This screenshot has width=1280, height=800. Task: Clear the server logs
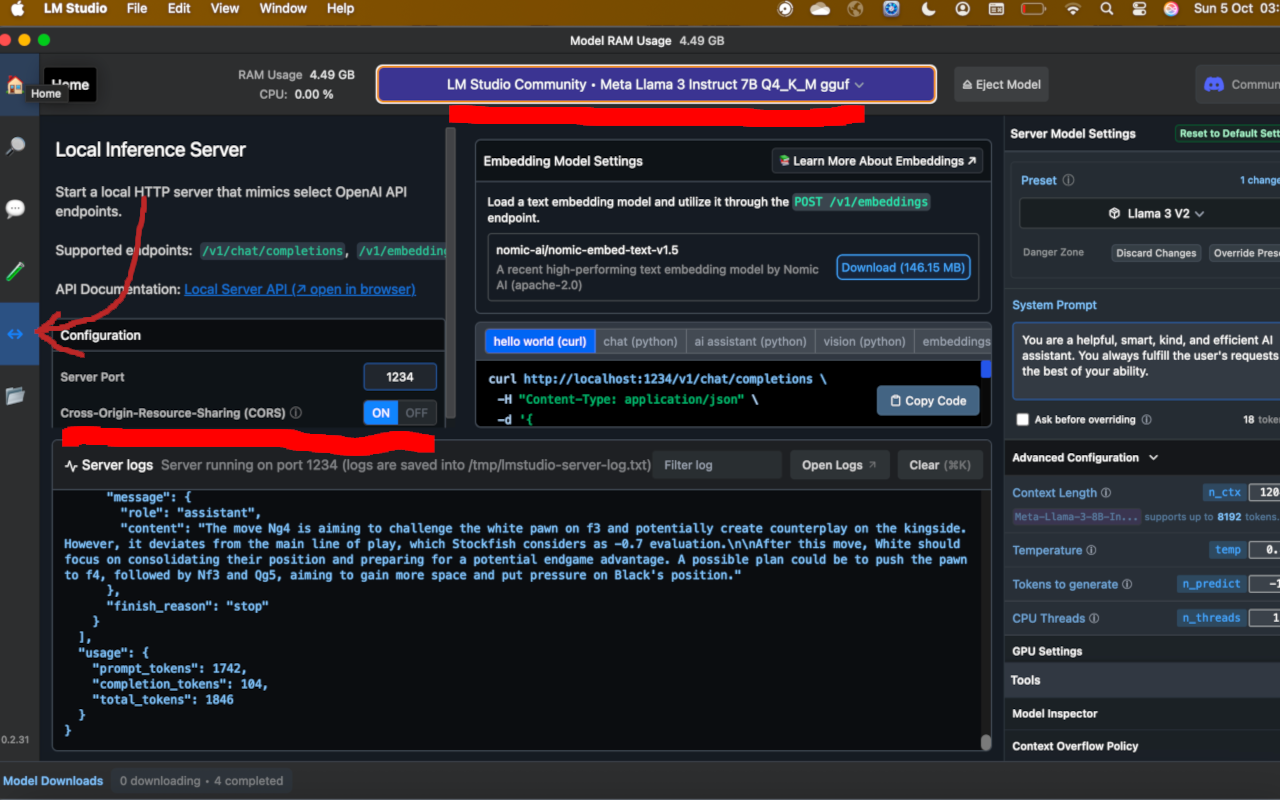tap(940, 465)
